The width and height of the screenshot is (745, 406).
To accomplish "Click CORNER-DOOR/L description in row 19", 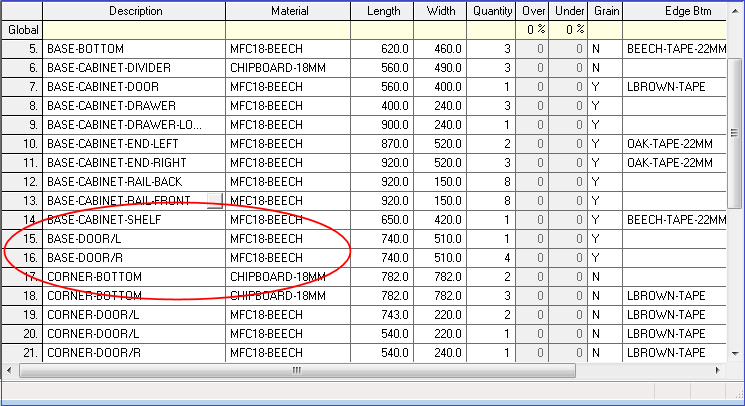I will tap(134, 315).
